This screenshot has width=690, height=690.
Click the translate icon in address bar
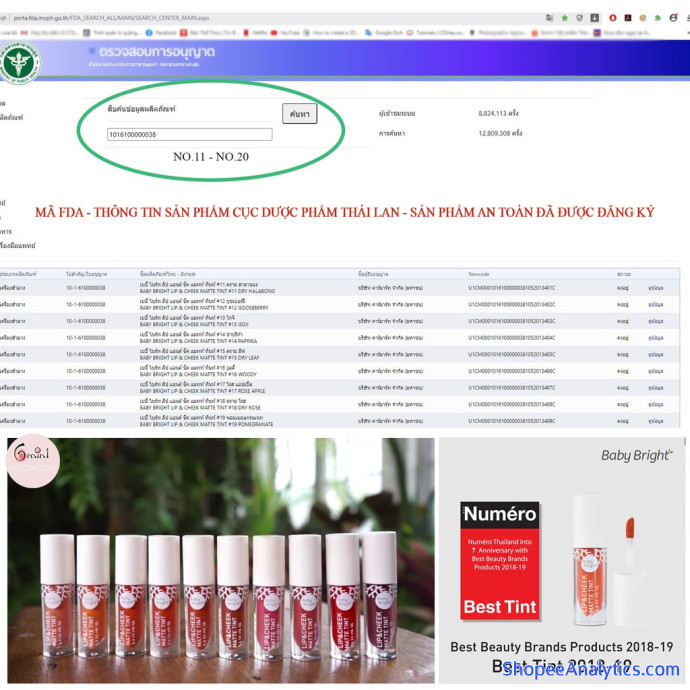(x=549, y=18)
